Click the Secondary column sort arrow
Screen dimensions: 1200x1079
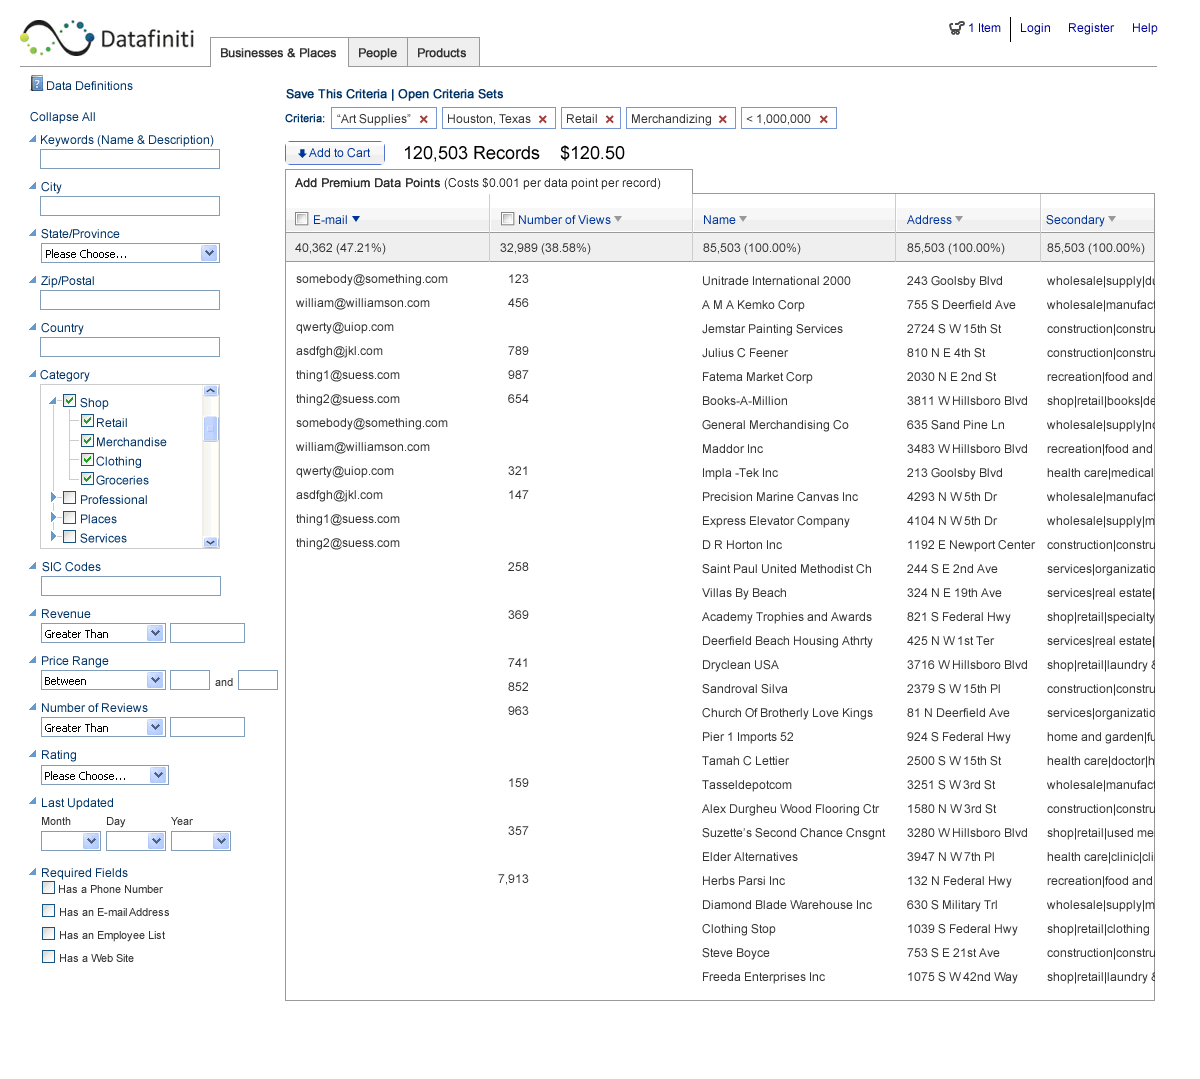1112,219
